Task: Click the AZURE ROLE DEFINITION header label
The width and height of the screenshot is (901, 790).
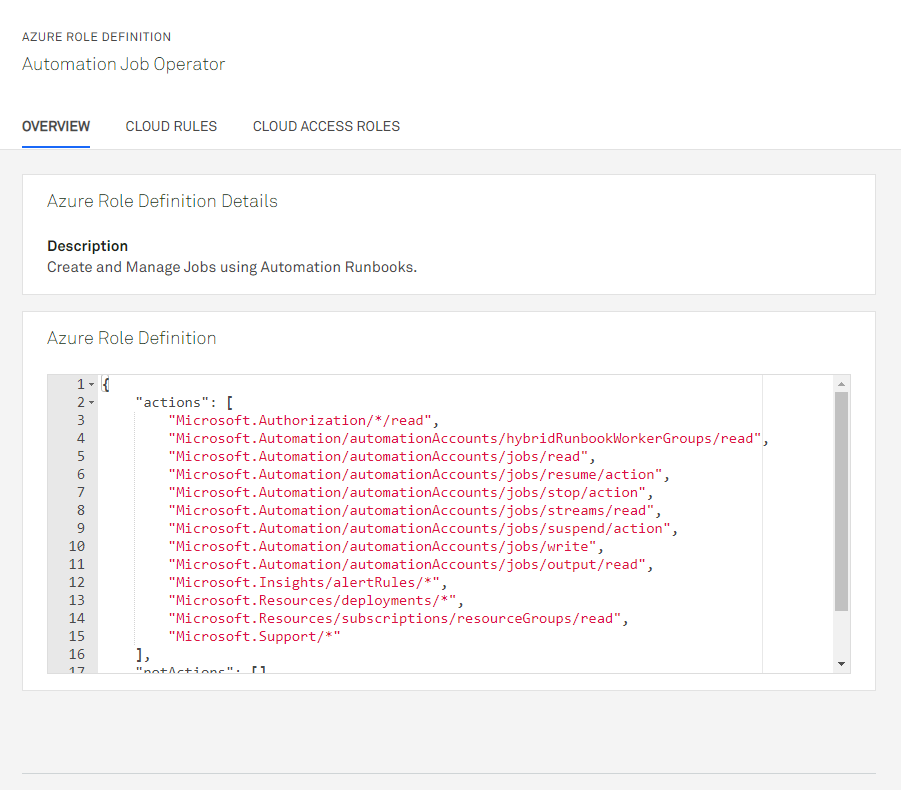Action: pos(97,37)
